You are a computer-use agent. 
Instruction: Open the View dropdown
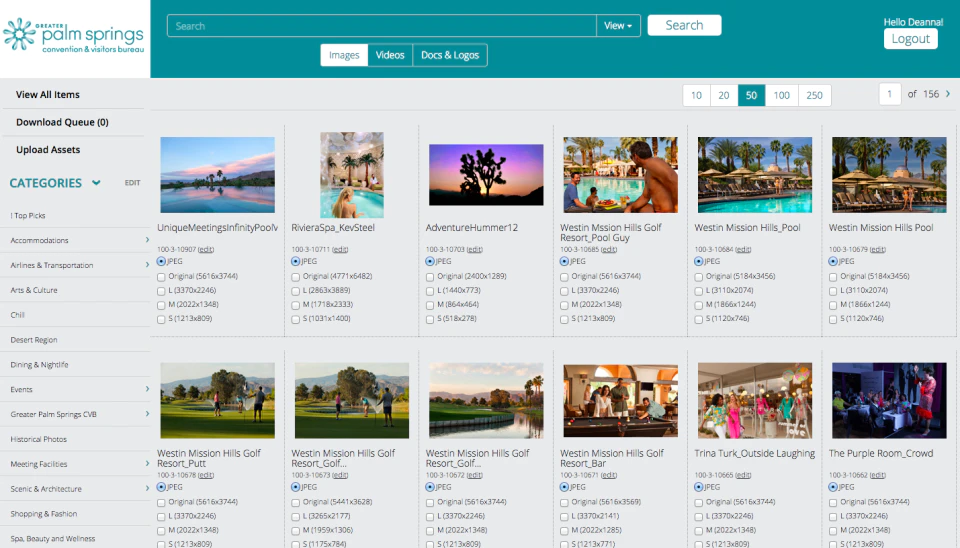tap(618, 26)
